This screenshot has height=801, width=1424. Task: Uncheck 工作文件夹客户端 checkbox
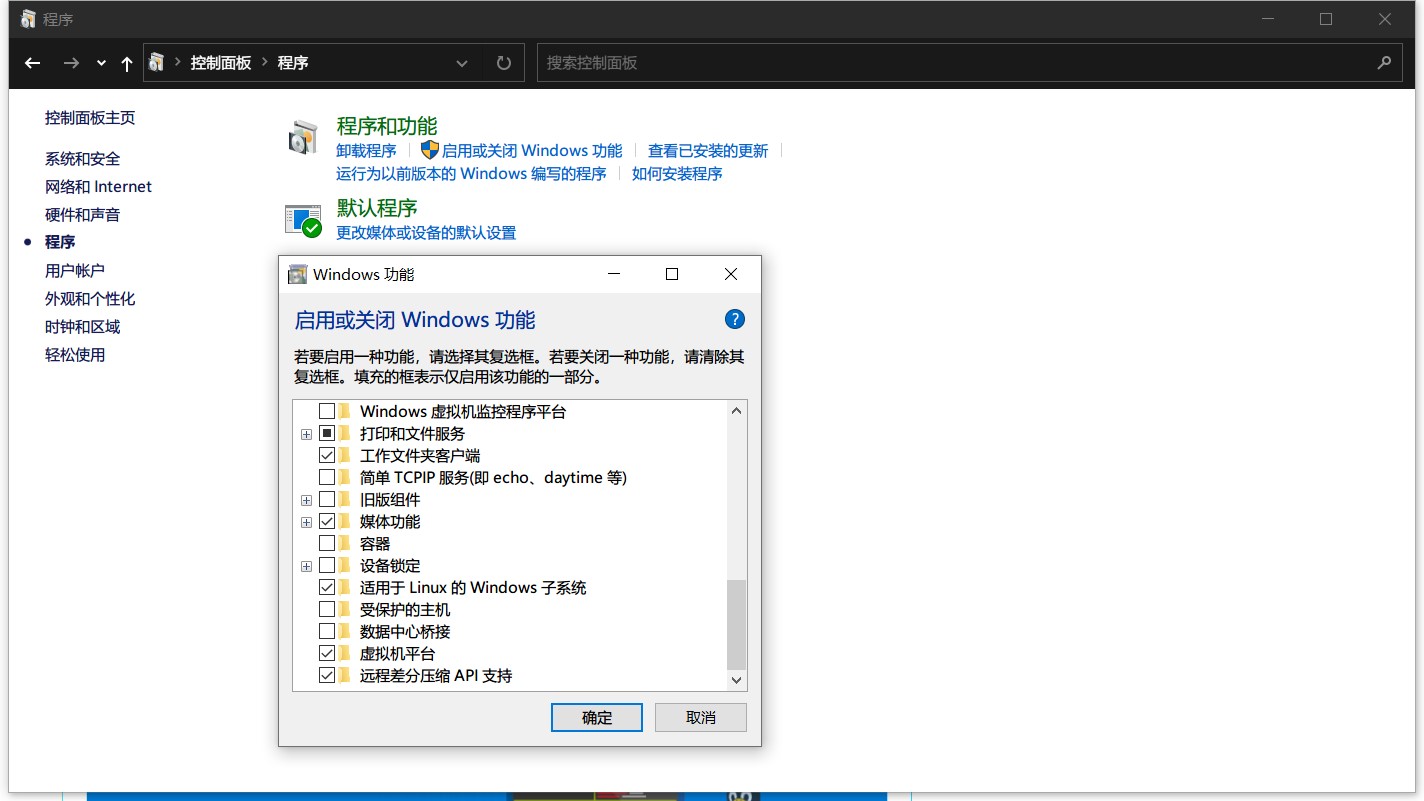pos(327,455)
